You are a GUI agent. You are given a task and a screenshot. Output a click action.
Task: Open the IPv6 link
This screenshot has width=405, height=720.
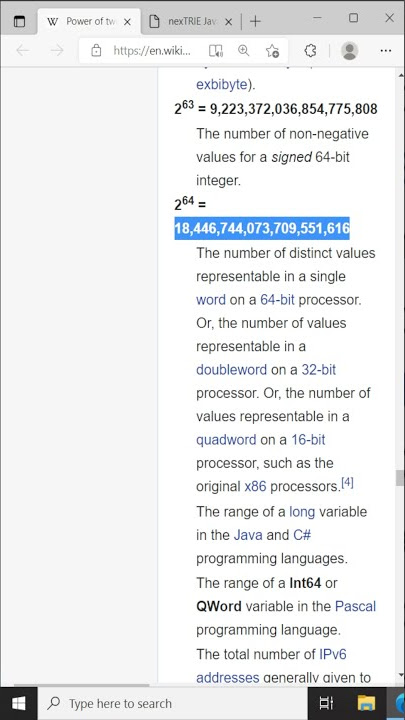click(332, 654)
